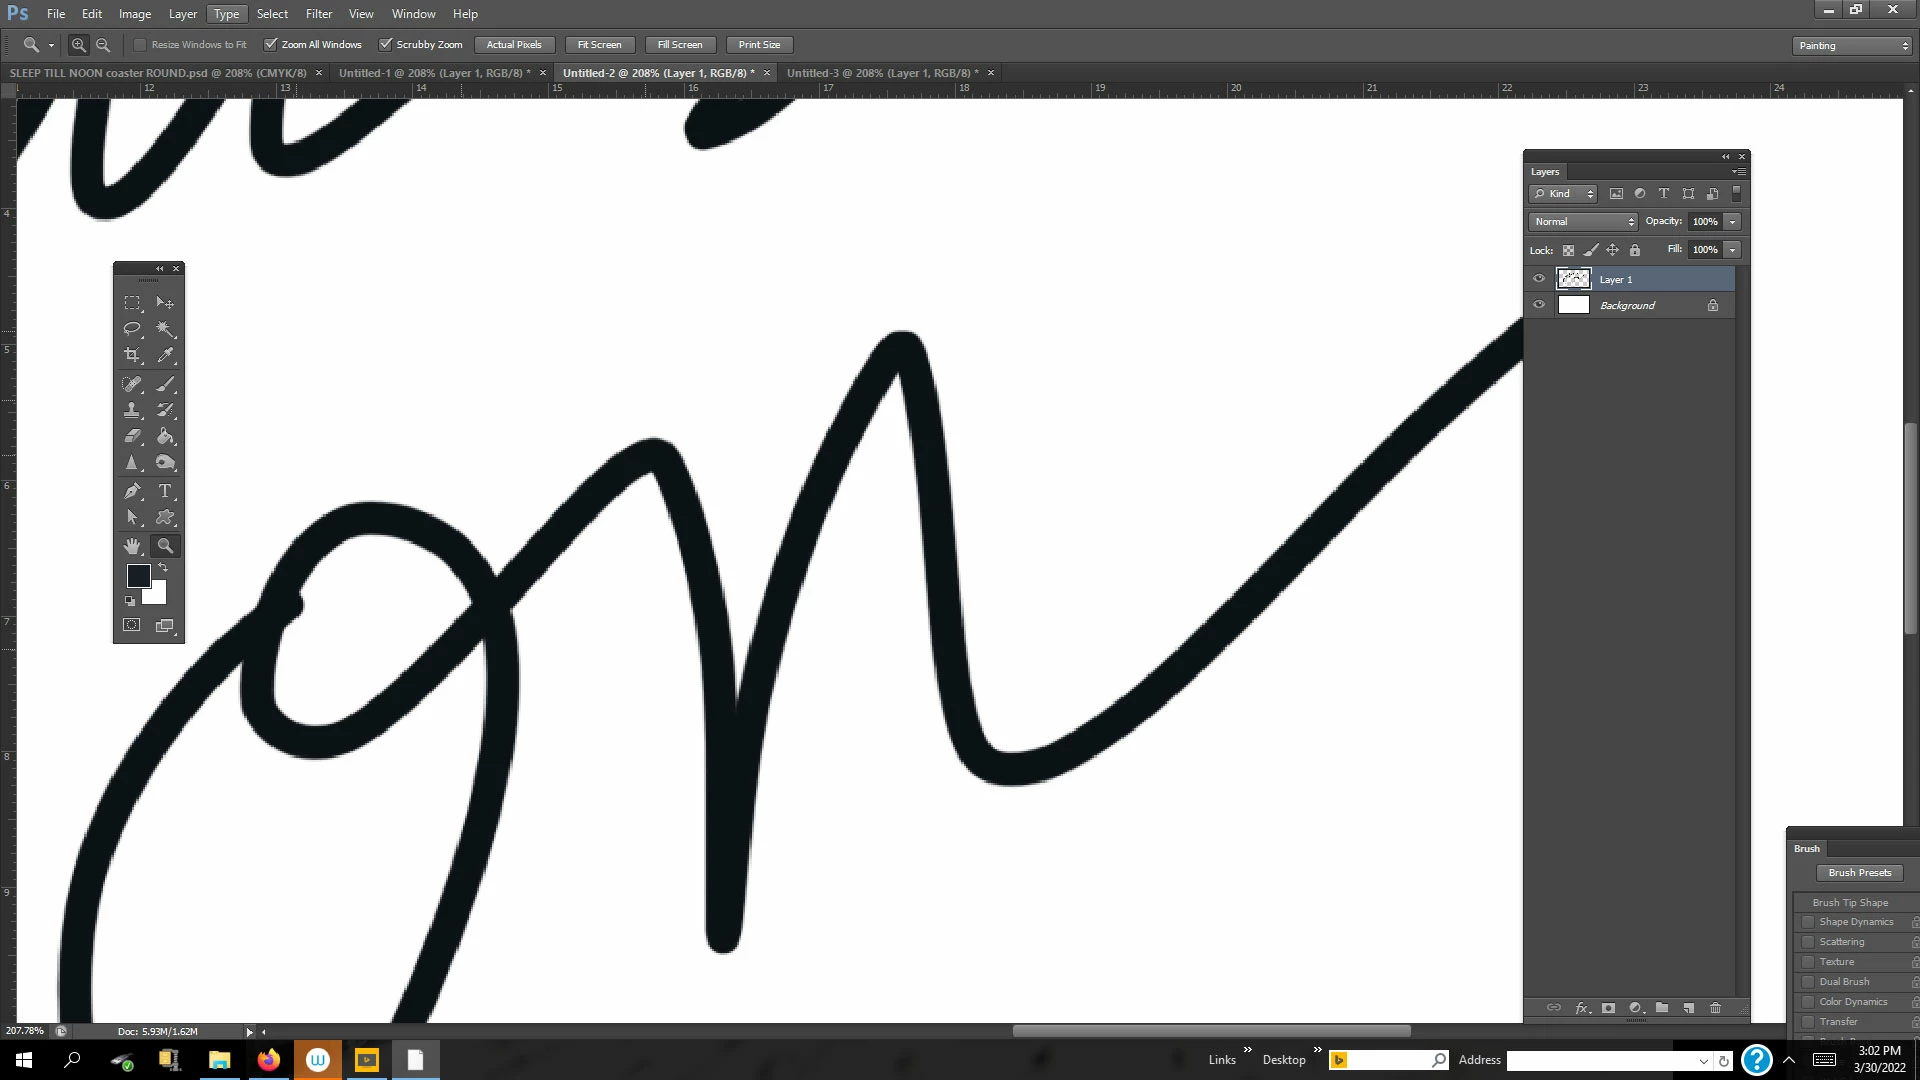This screenshot has height=1080, width=1920.
Task: Click the foreground color swatch
Action: click(138, 576)
